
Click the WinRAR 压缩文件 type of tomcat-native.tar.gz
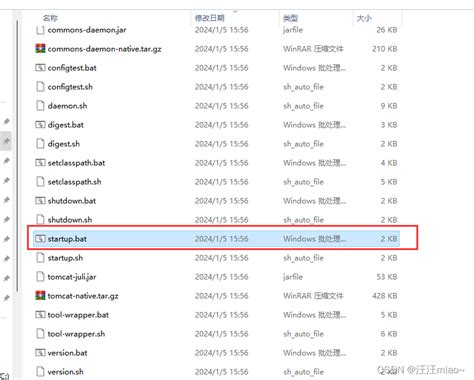pos(313,296)
